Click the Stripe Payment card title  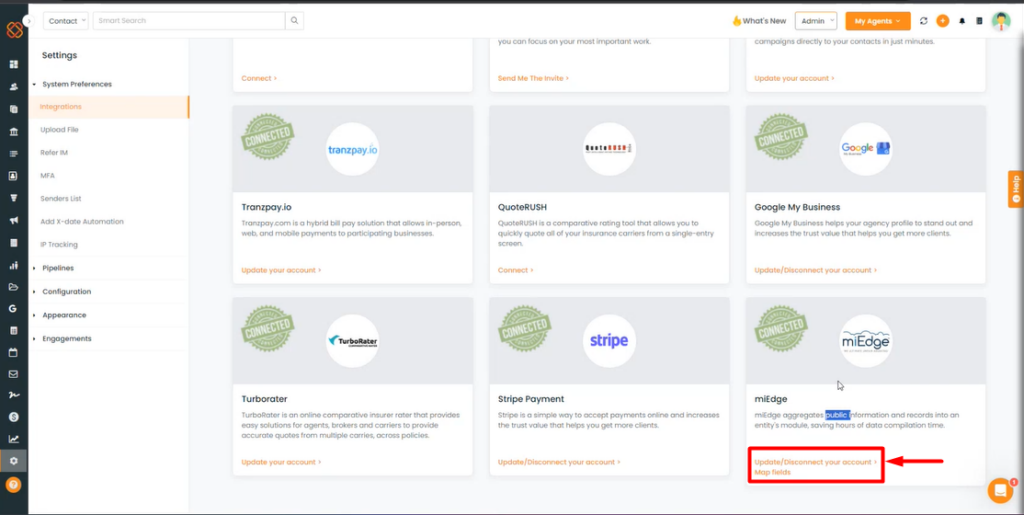531,399
